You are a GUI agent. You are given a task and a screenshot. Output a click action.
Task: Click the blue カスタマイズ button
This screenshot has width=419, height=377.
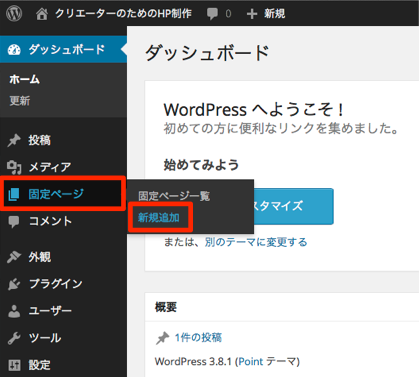294,206
